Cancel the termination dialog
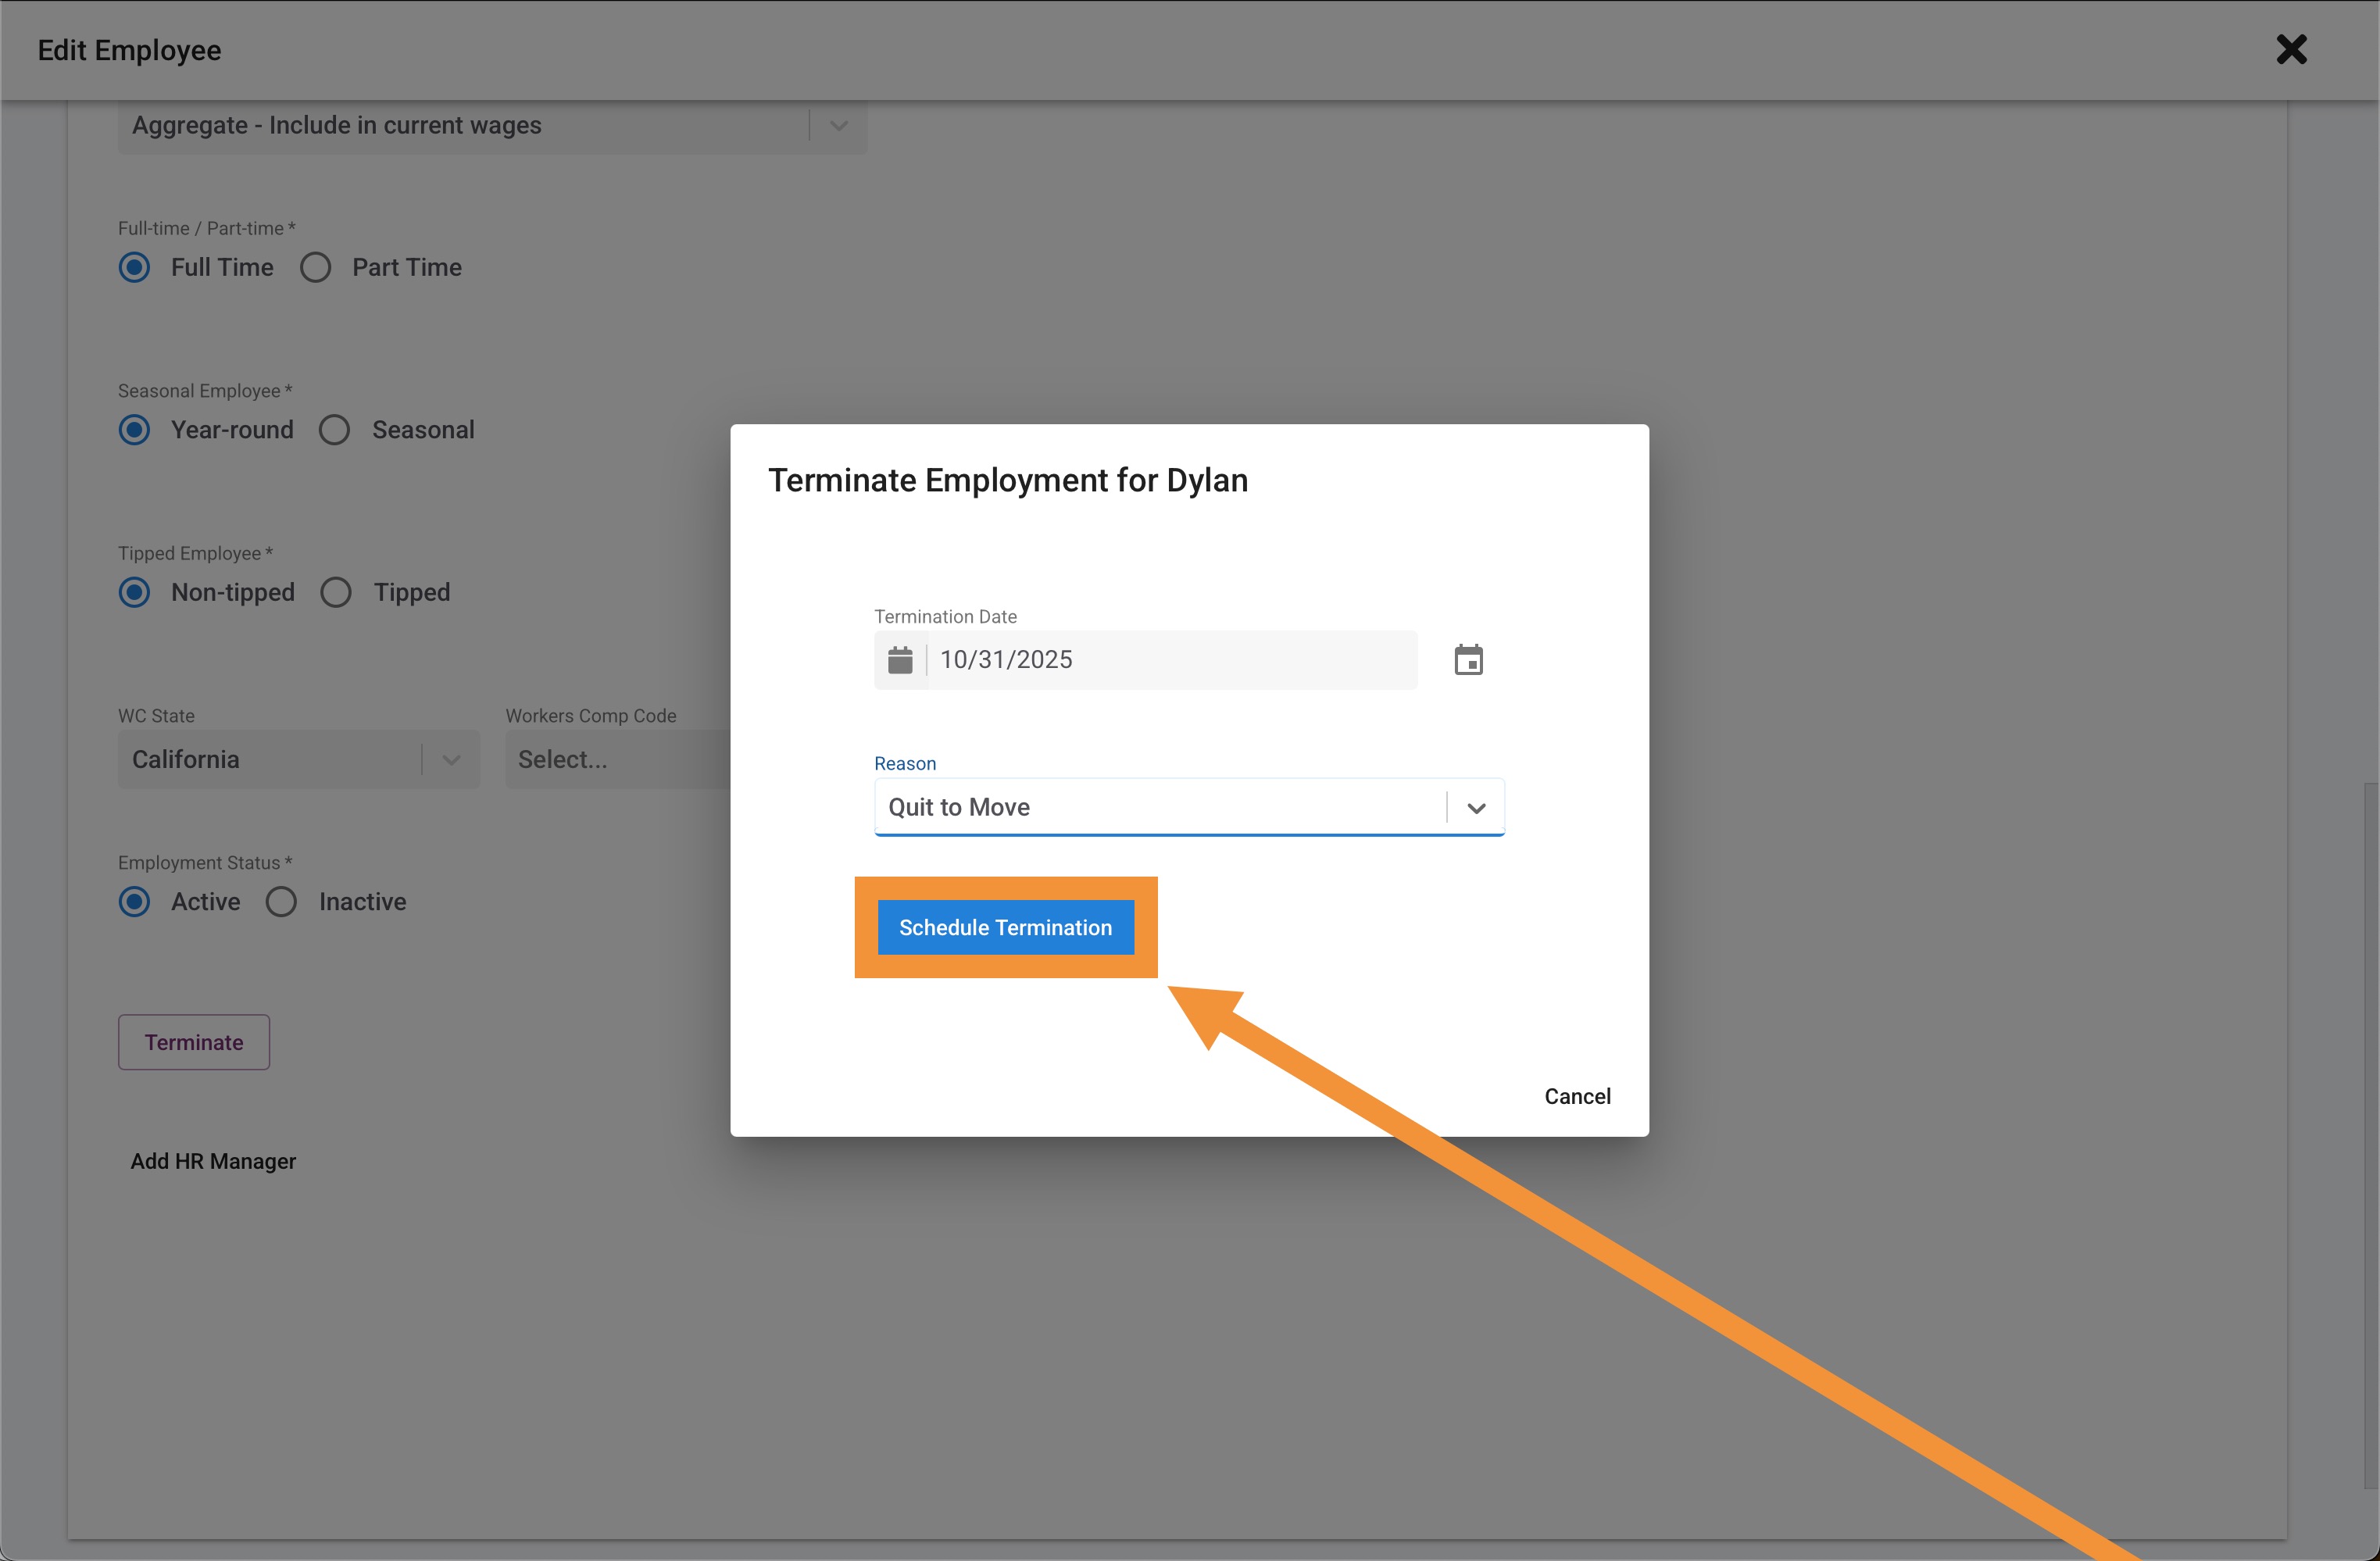Screen dimensions: 2380x1561 pyautogui.click(x=1577, y=1096)
